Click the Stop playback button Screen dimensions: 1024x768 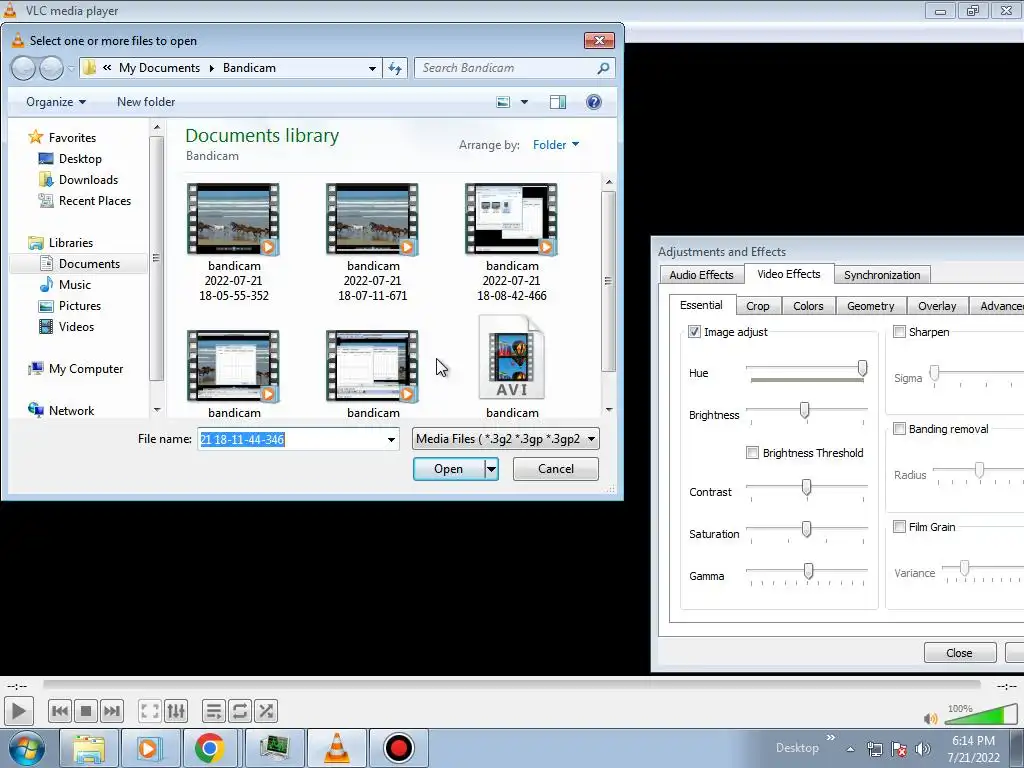click(86, 711)
